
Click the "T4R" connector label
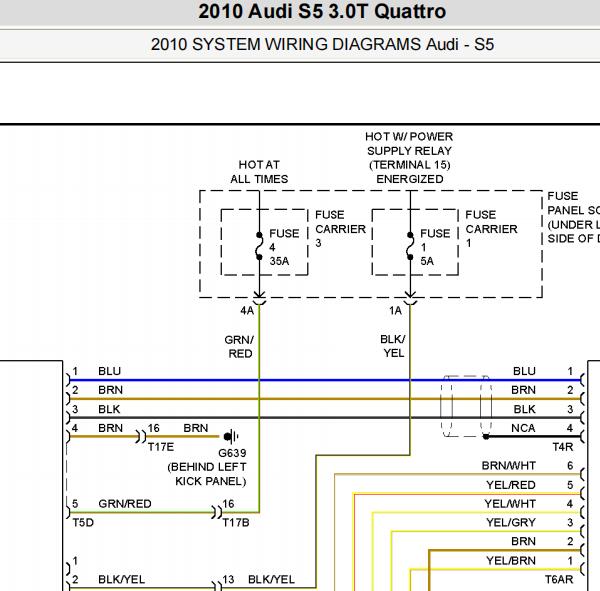coord(562,447)
